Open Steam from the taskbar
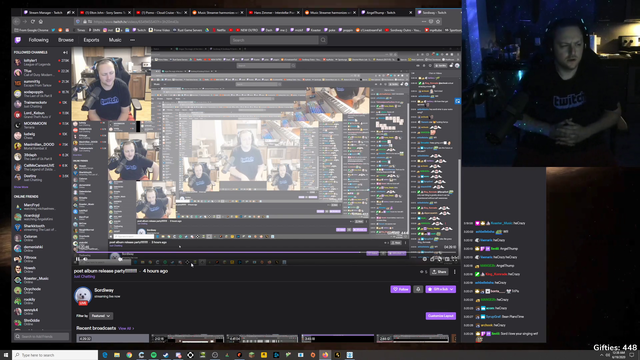This screenshot has height=360, width=640. [x=166, y=355]
